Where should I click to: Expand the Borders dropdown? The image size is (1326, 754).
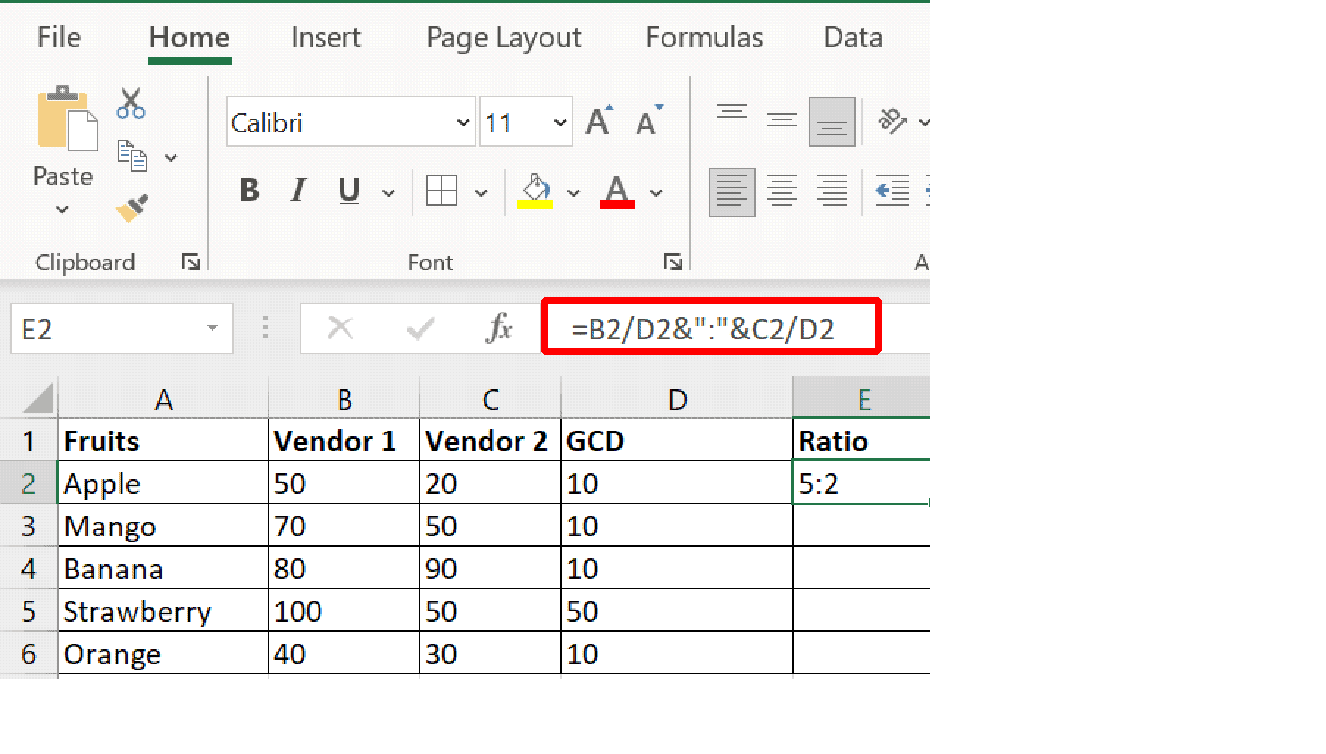[x=482, y=191]
